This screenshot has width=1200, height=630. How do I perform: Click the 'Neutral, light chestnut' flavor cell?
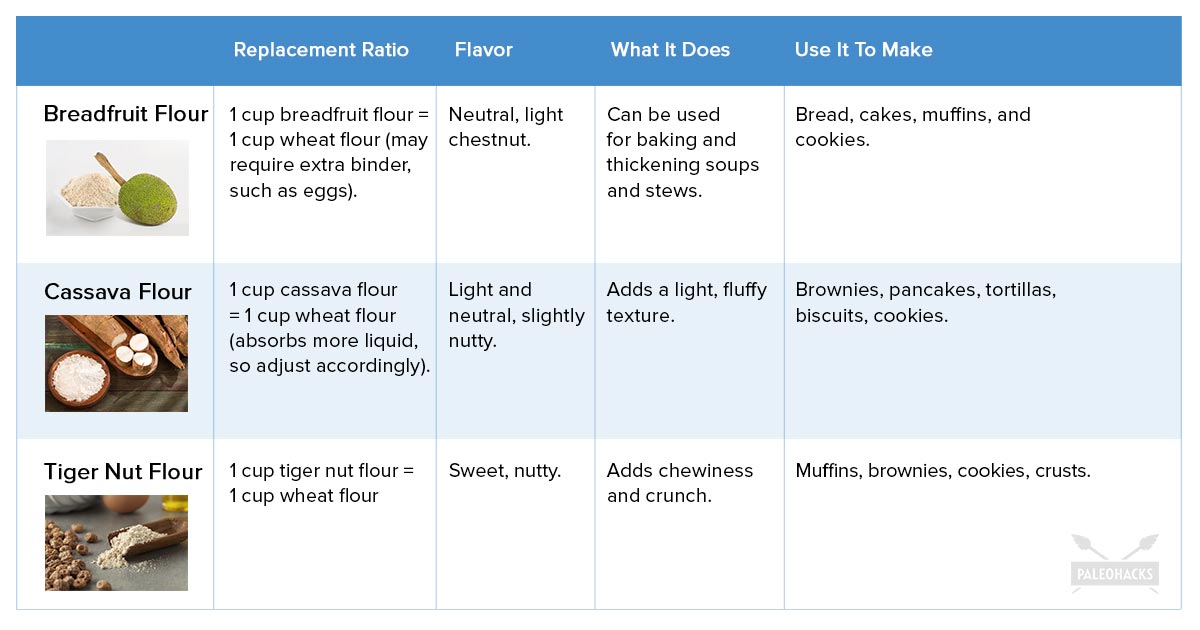506,127
